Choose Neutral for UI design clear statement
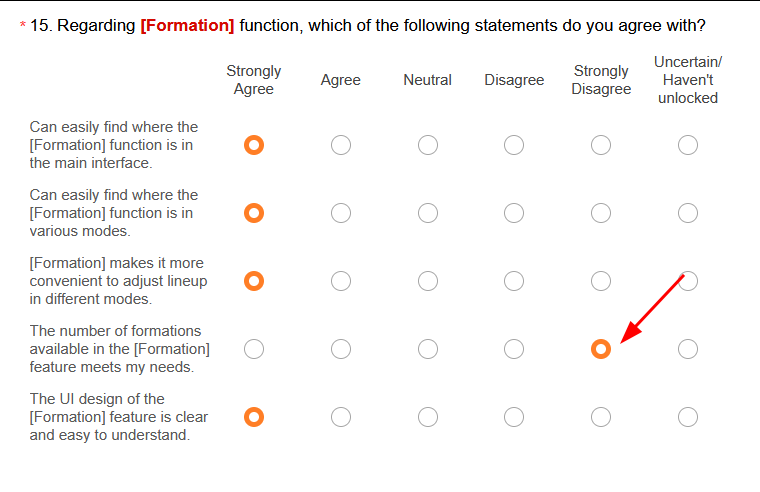This screenshot has height=492, width=760. 428,417
